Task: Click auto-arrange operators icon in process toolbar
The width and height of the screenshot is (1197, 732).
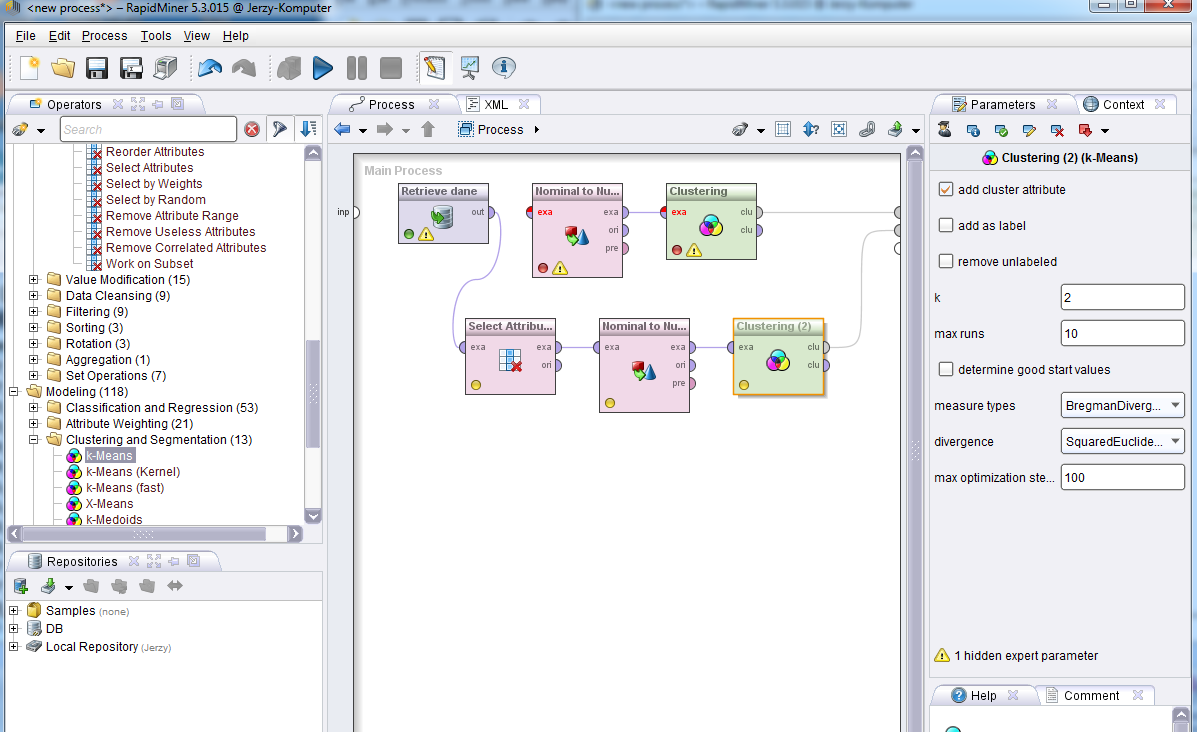Action: [783, 130]
